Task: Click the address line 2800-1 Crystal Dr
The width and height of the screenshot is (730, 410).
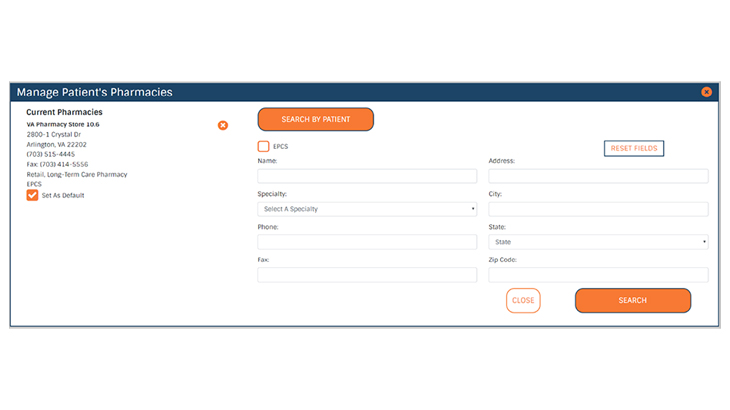Action: [x=54, y=134]
